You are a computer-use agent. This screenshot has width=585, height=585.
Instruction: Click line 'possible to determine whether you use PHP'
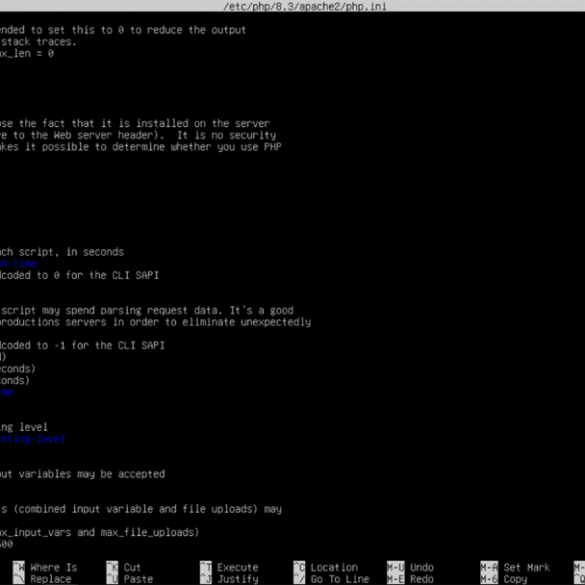click(141, 147)
